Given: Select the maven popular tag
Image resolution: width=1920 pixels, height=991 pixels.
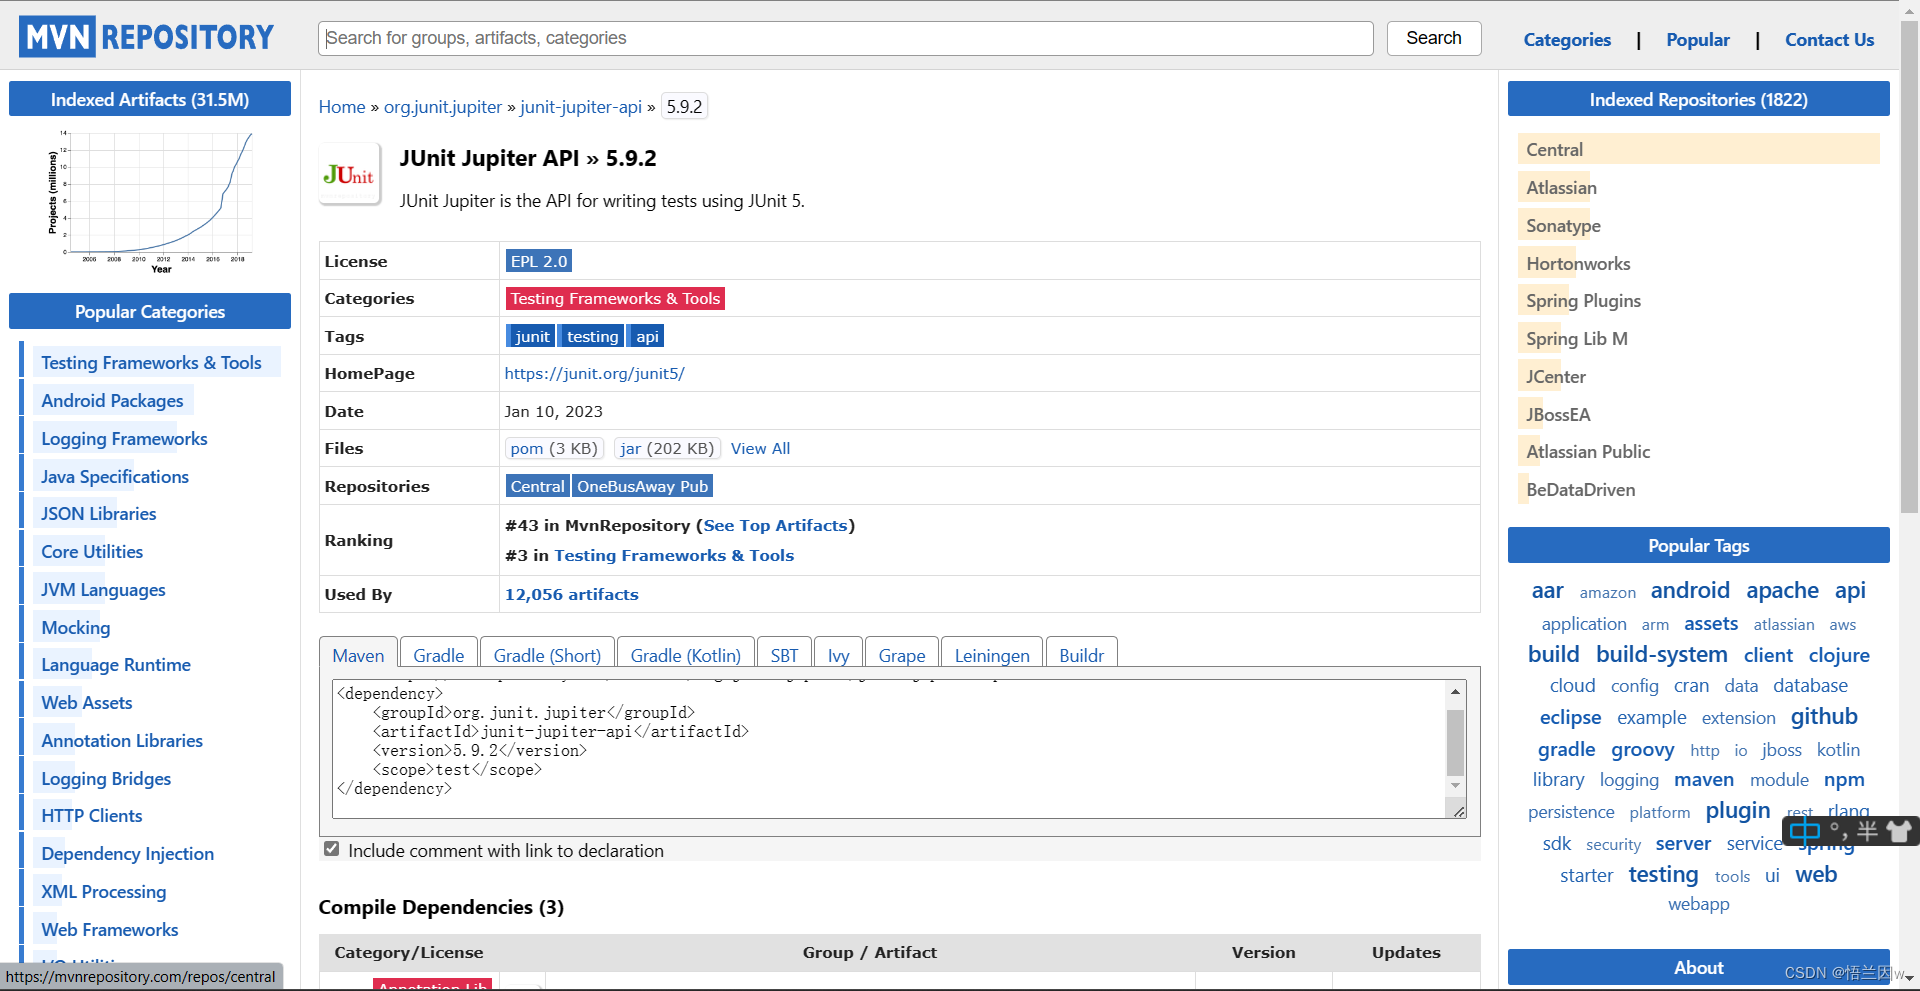Looking at the screenshot, I should pyautogui.click(x=1704, y=780).
